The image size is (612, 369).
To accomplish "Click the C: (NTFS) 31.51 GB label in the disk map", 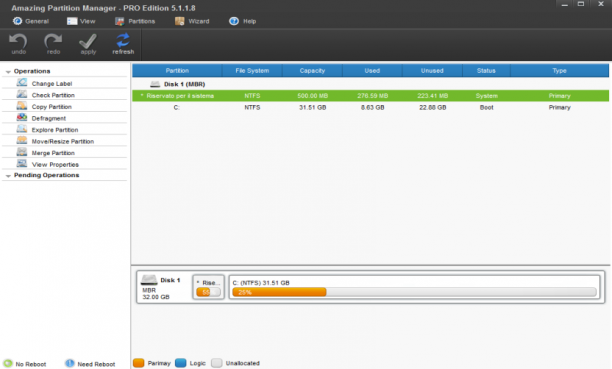I will tap(261, 283).
